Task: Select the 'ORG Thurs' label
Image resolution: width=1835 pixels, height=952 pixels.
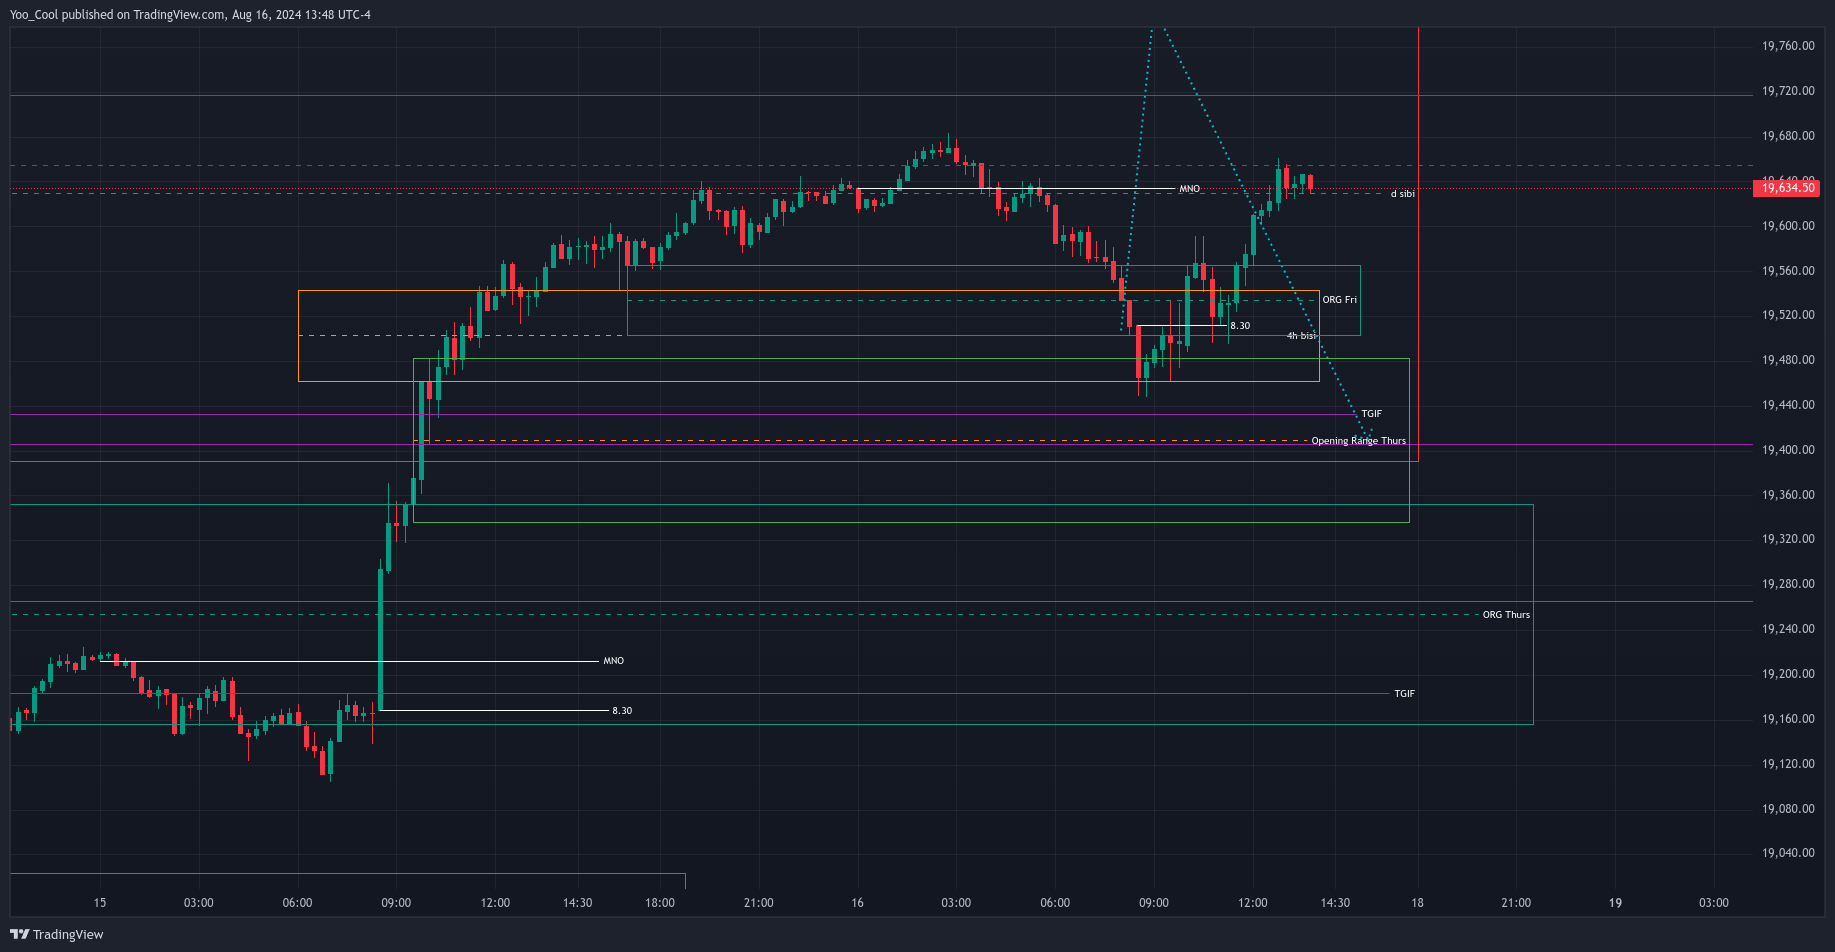Action: 1506,615
